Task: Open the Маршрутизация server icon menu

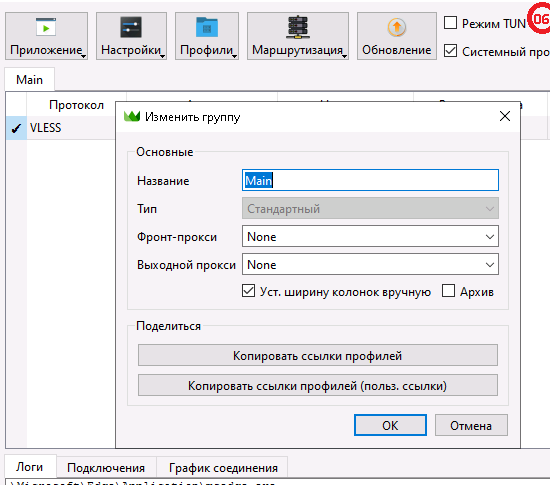Action: pyautogui.click(x=298, y=36)
